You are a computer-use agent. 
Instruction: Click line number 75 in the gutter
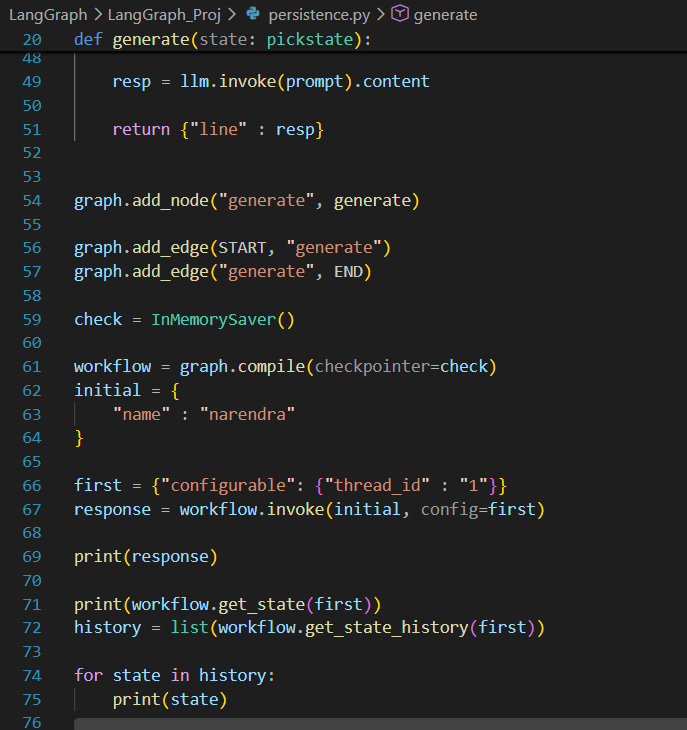[x=32, y=700]
